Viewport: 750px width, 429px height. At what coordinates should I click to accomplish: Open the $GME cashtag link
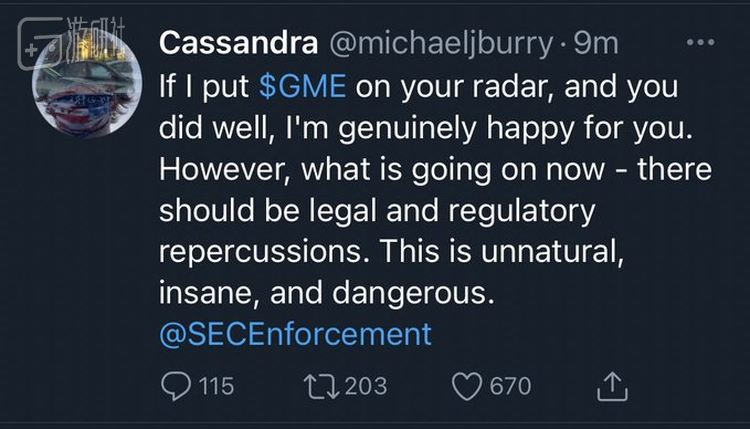302,86
